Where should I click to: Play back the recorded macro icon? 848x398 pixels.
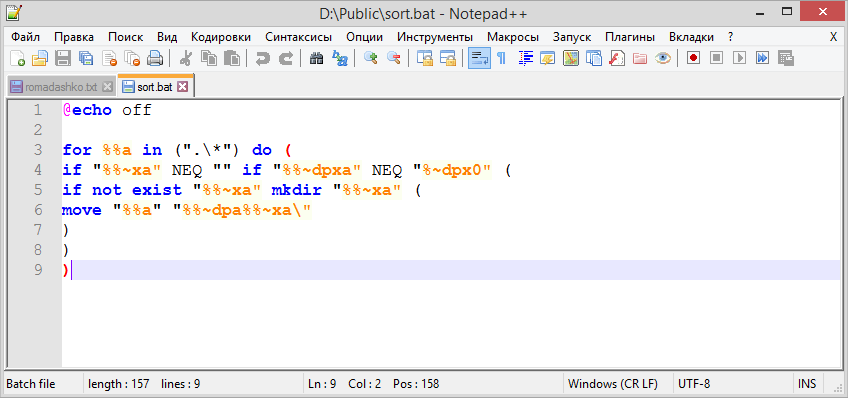739,58
